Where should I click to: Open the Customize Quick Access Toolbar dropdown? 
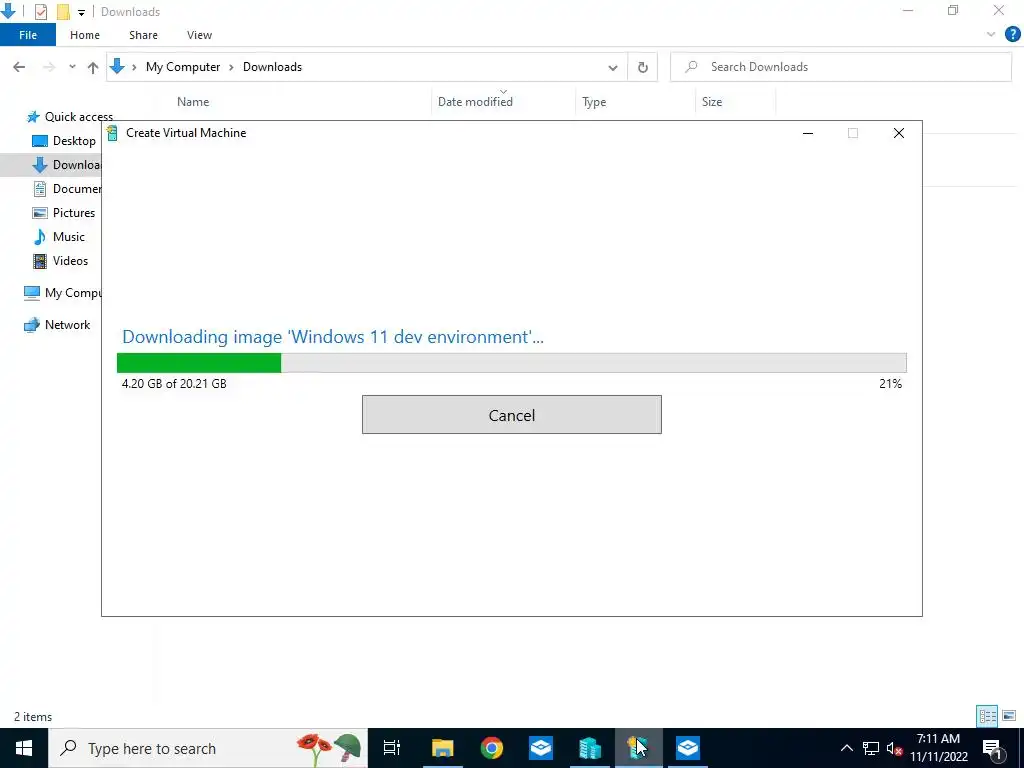coord(81,12)
